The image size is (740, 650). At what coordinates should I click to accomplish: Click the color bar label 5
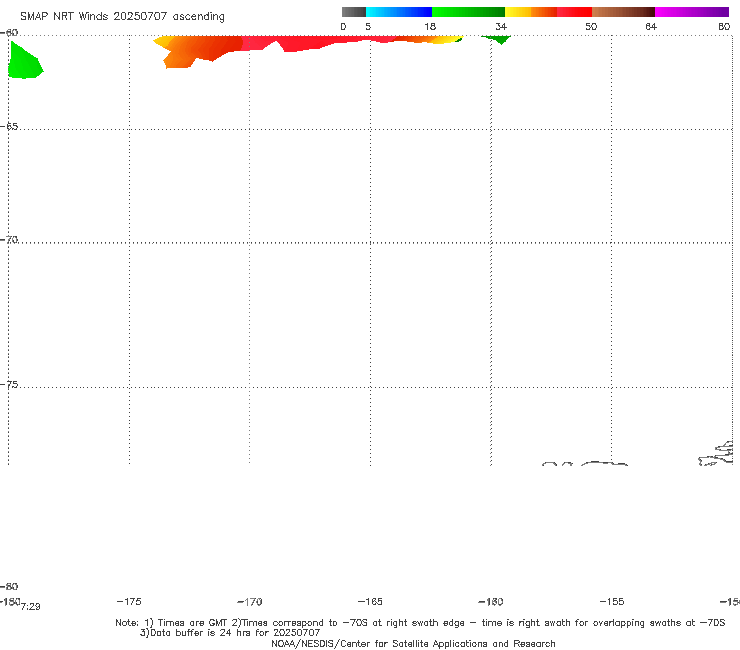coord(368,26)
